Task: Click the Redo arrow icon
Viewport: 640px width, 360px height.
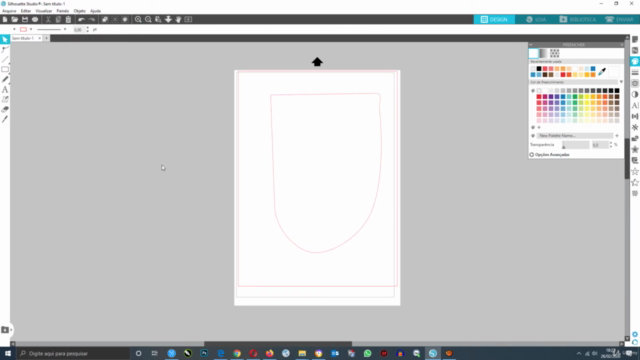Action: tap(92, 19)
